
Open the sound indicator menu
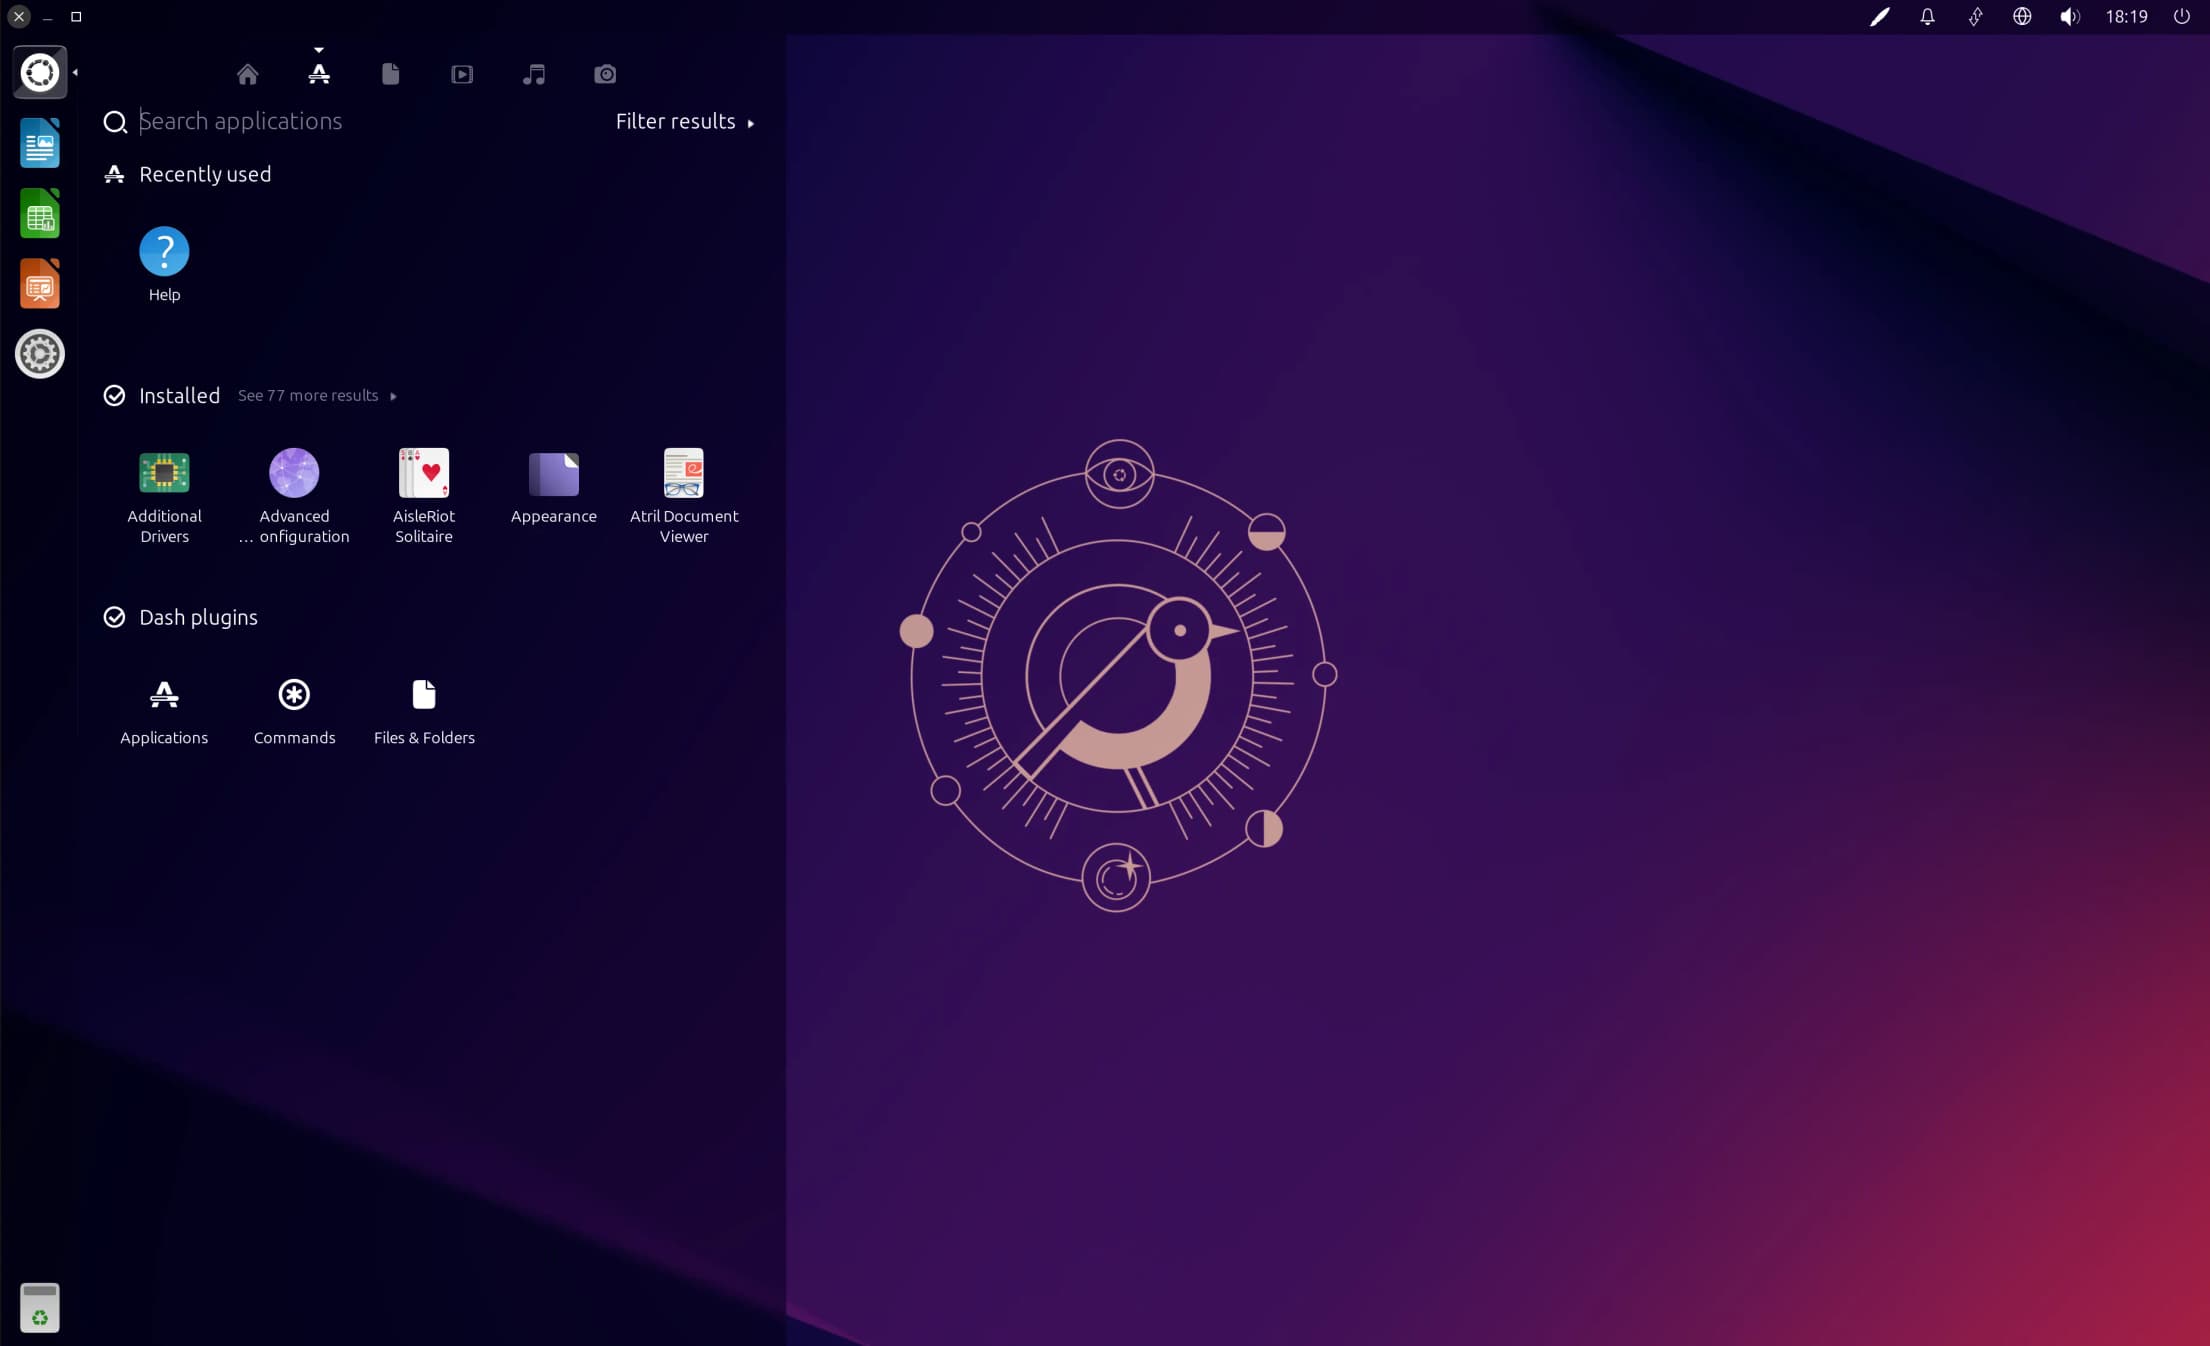pos(2070,16)
